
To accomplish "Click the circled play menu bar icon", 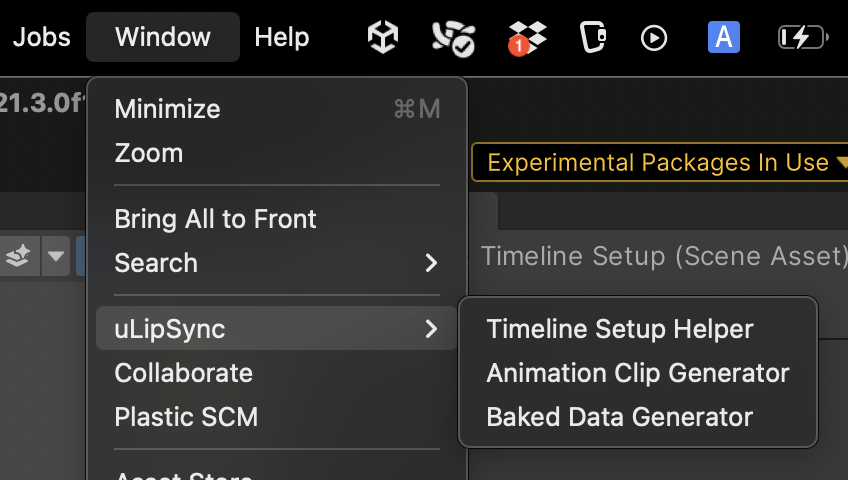I will tap(653, 38).
